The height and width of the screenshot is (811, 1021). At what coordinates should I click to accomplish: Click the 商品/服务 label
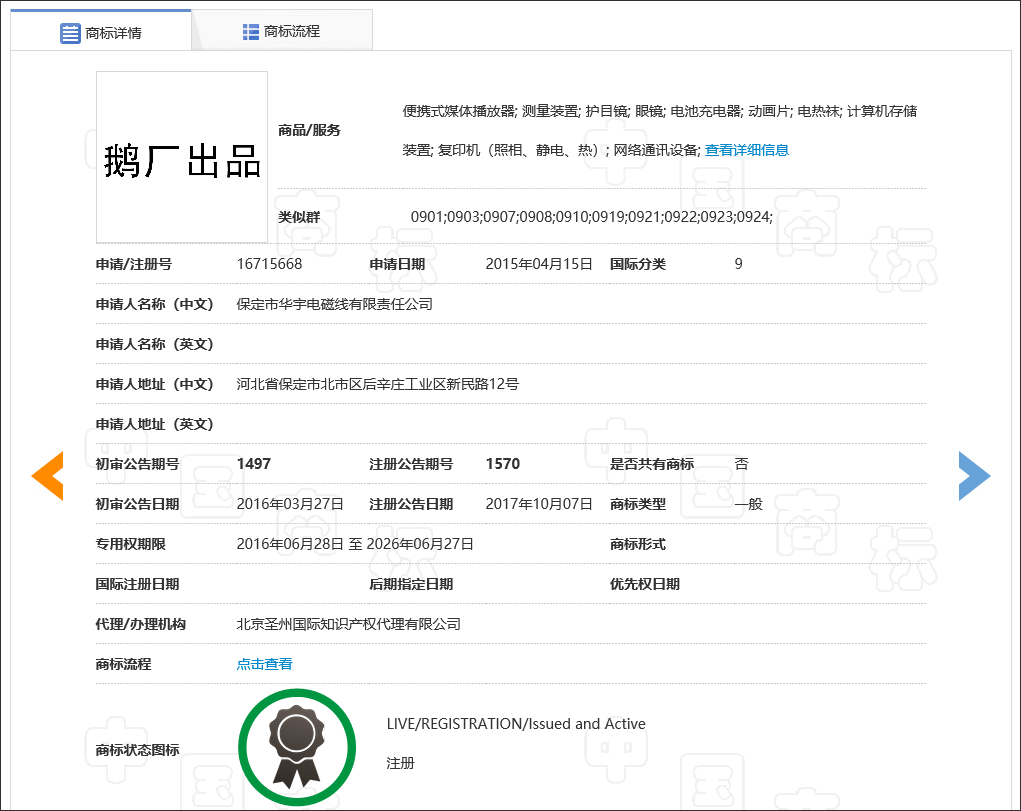pos(309,130)
